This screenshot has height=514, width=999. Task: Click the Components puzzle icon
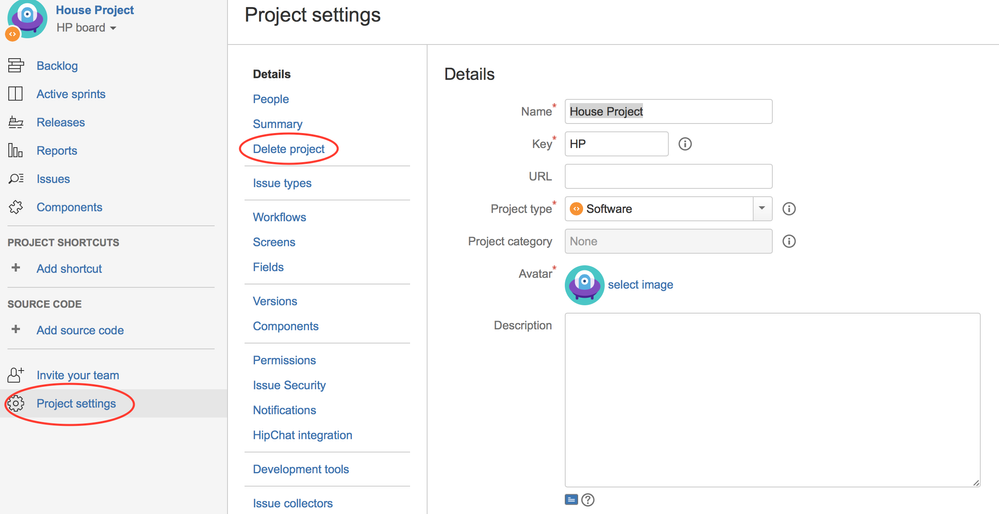16,207
